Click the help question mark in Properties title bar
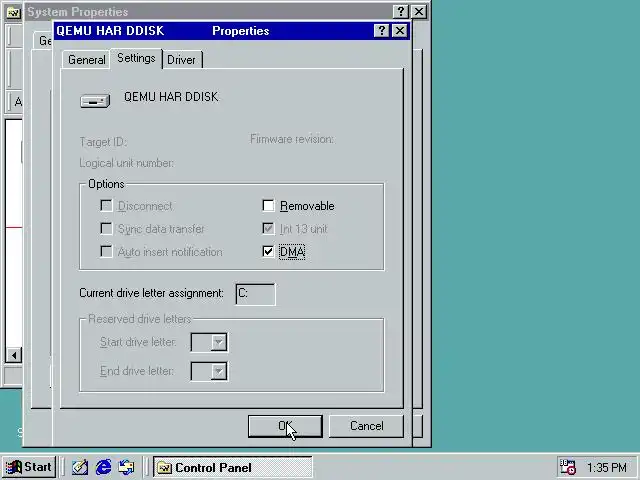This screenshot has height=480, width=640. pos(381,31)
